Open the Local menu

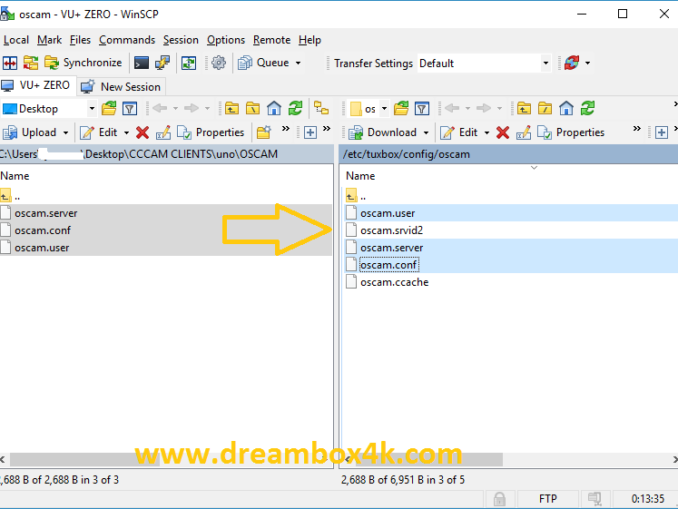pyautogui.click(x=16, y=40)
